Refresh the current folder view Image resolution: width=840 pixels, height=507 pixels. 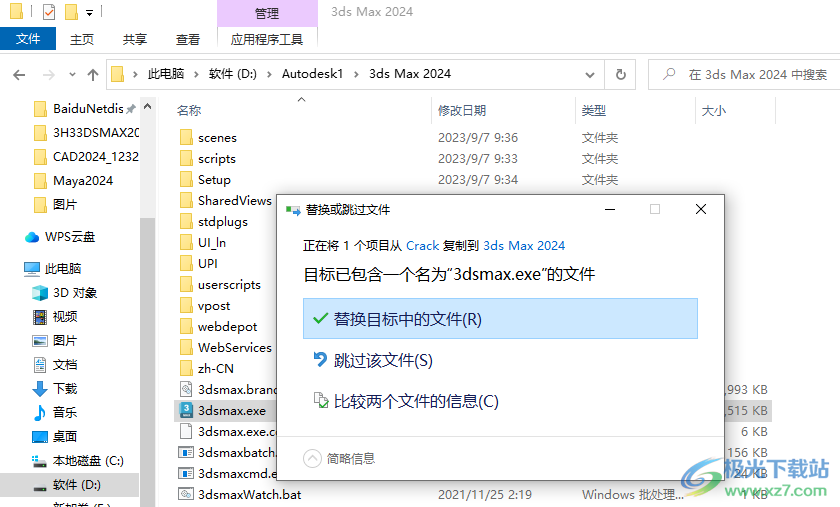pyautogui.click(x=621, y=74)
